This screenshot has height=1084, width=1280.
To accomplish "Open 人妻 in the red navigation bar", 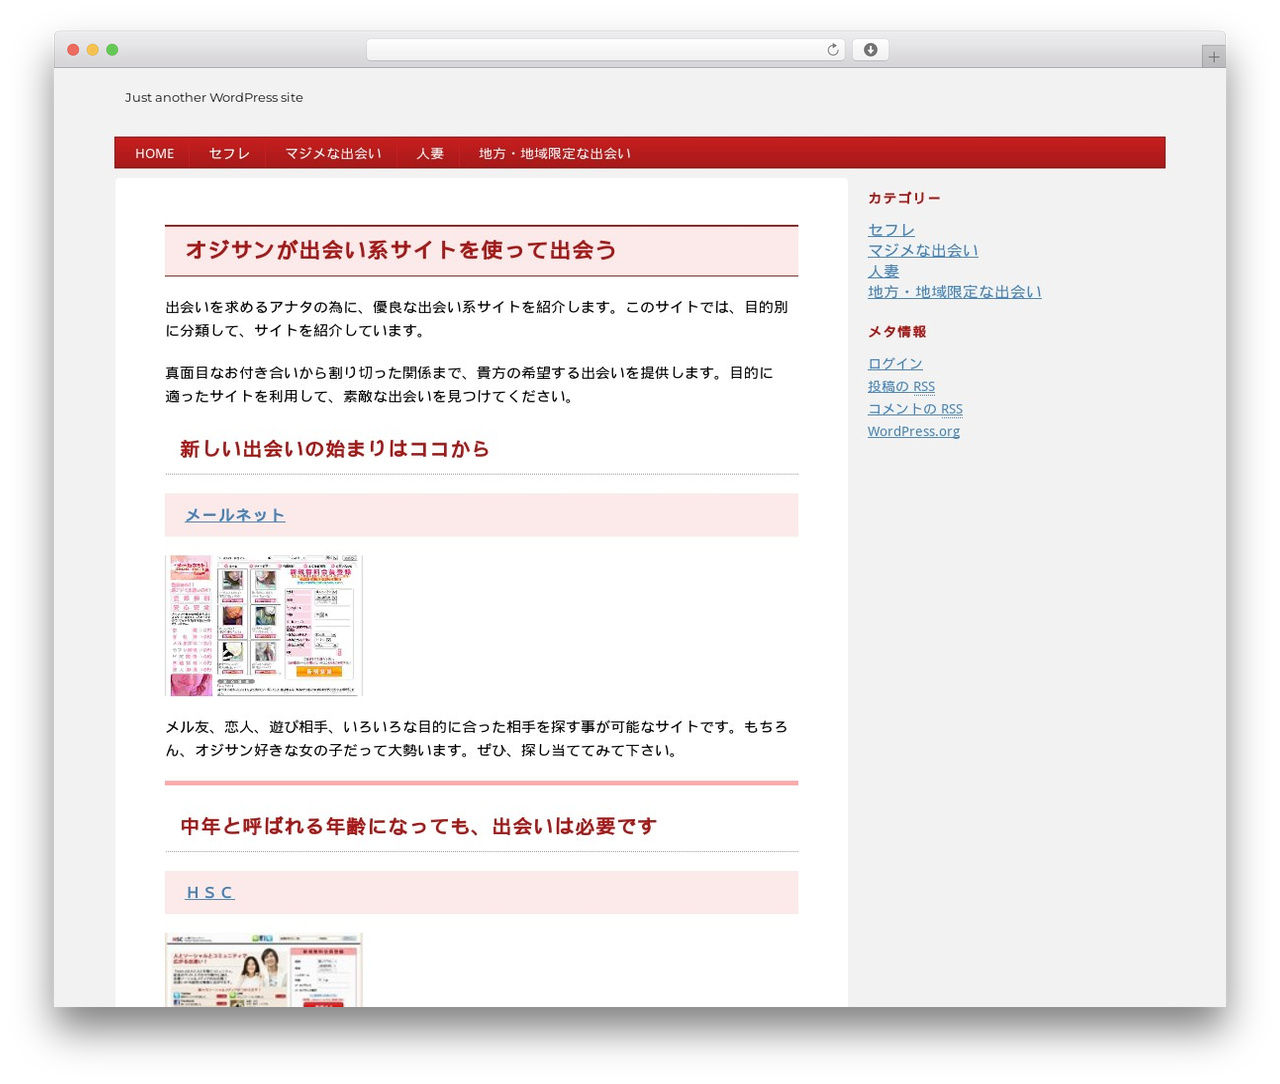I will pos(430,153).
